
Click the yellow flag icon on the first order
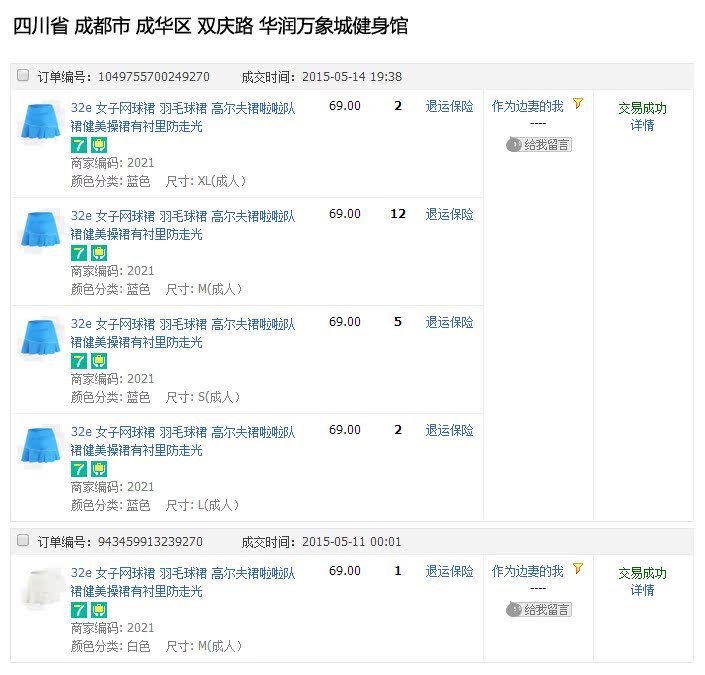coord(578,104)
